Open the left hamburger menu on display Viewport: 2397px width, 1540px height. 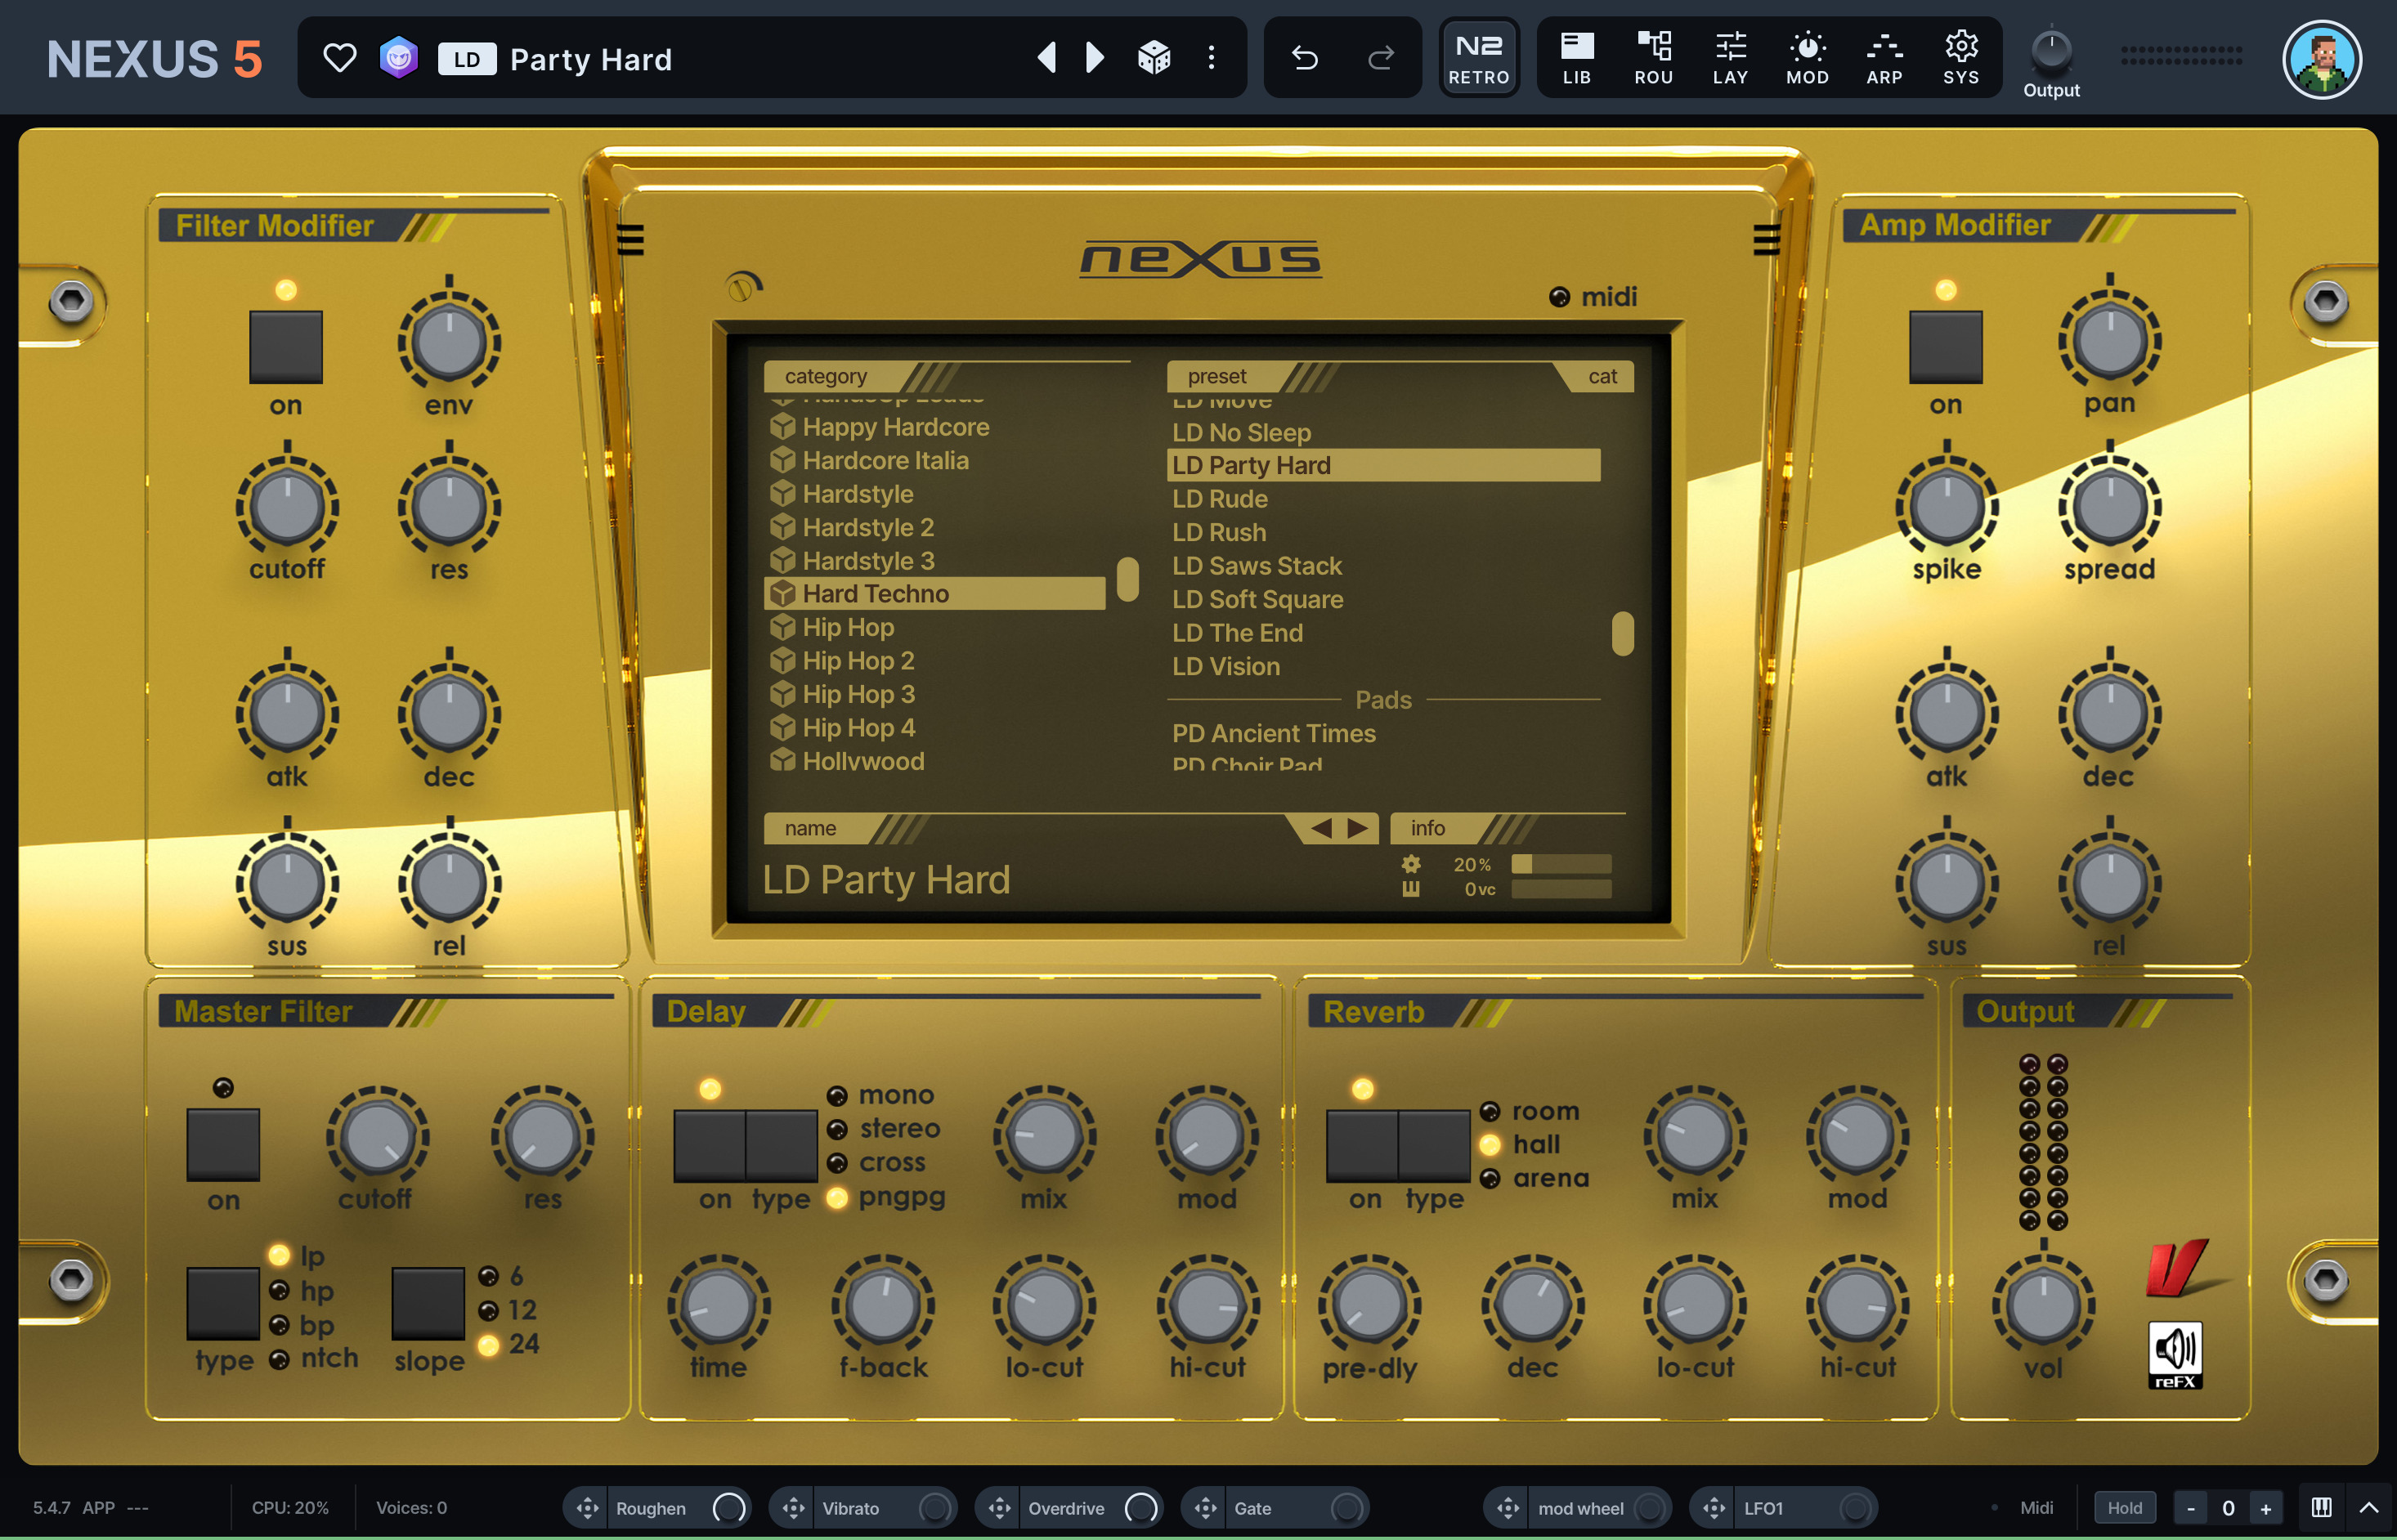630,240
